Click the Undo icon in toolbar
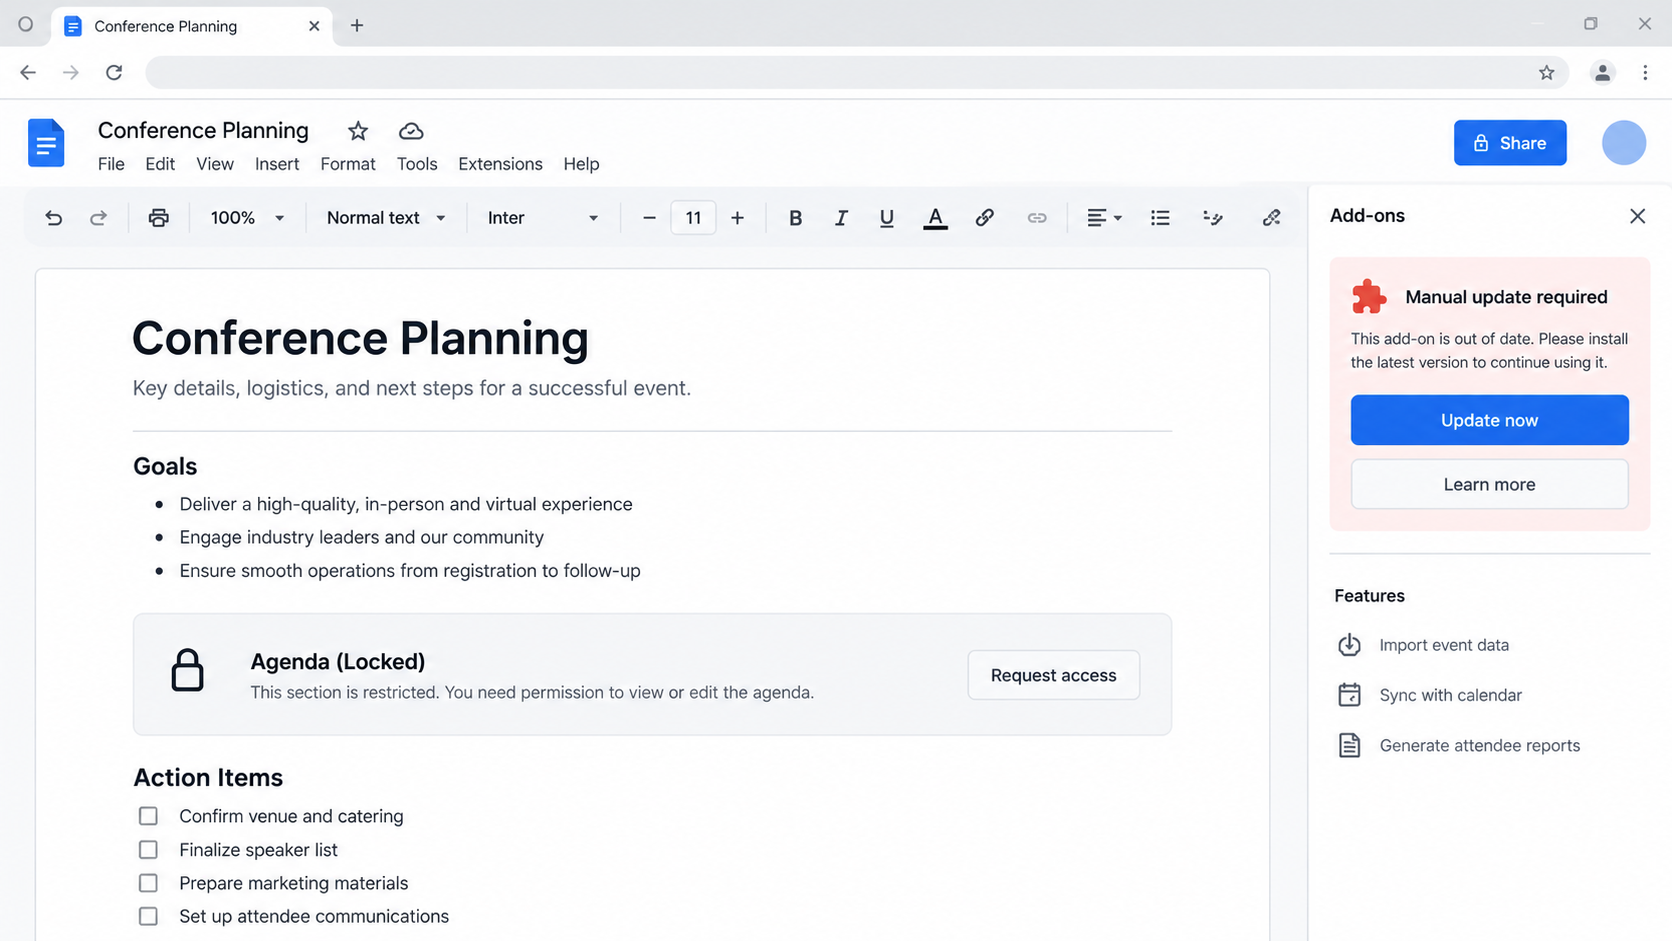The height and width of the screenshot is (941, 1672). tap(53, 217)
